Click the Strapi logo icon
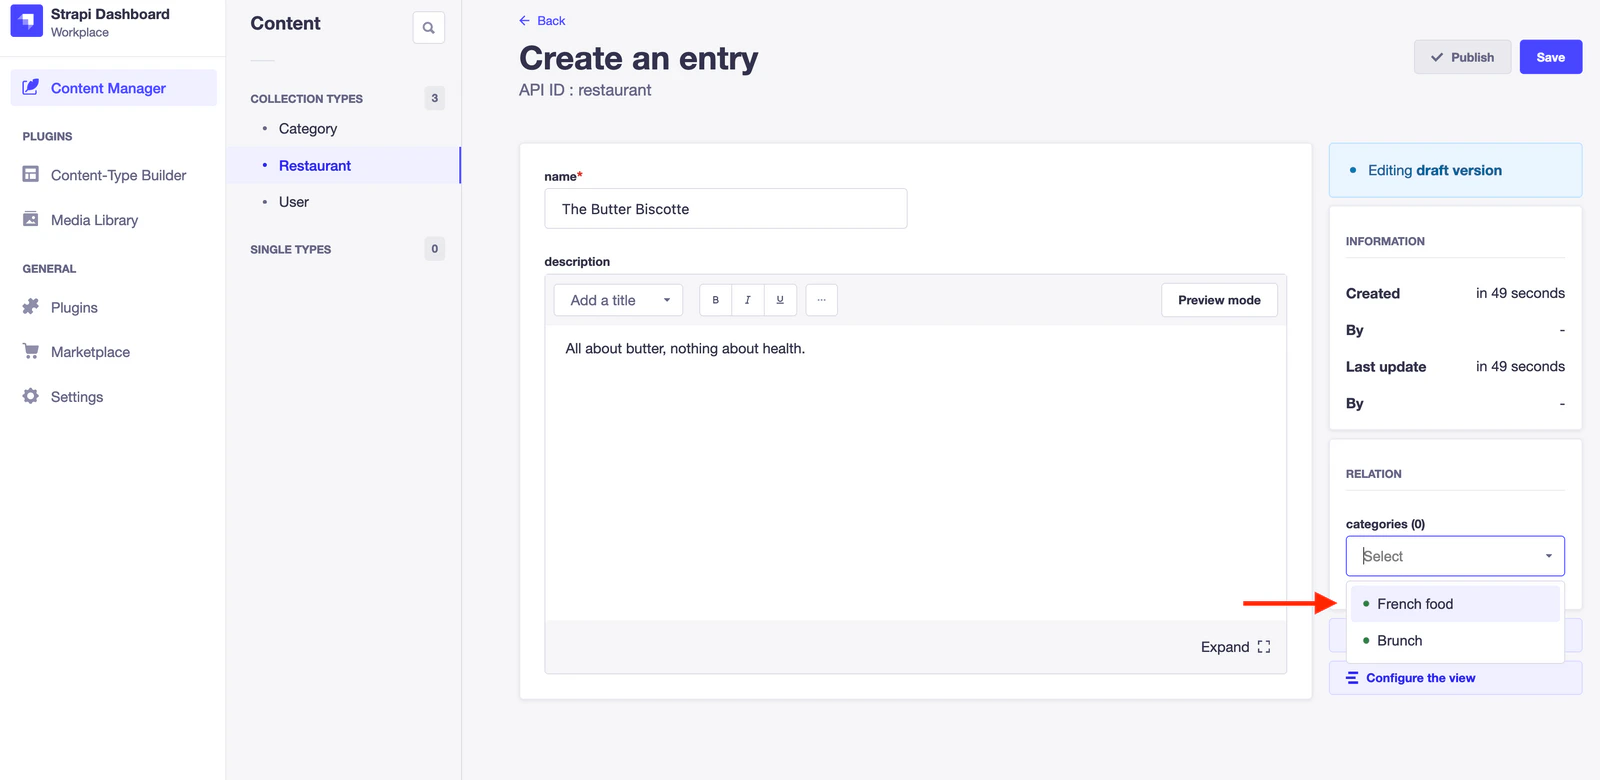This screenshot has height=780, width=1600. pos(27,21)
